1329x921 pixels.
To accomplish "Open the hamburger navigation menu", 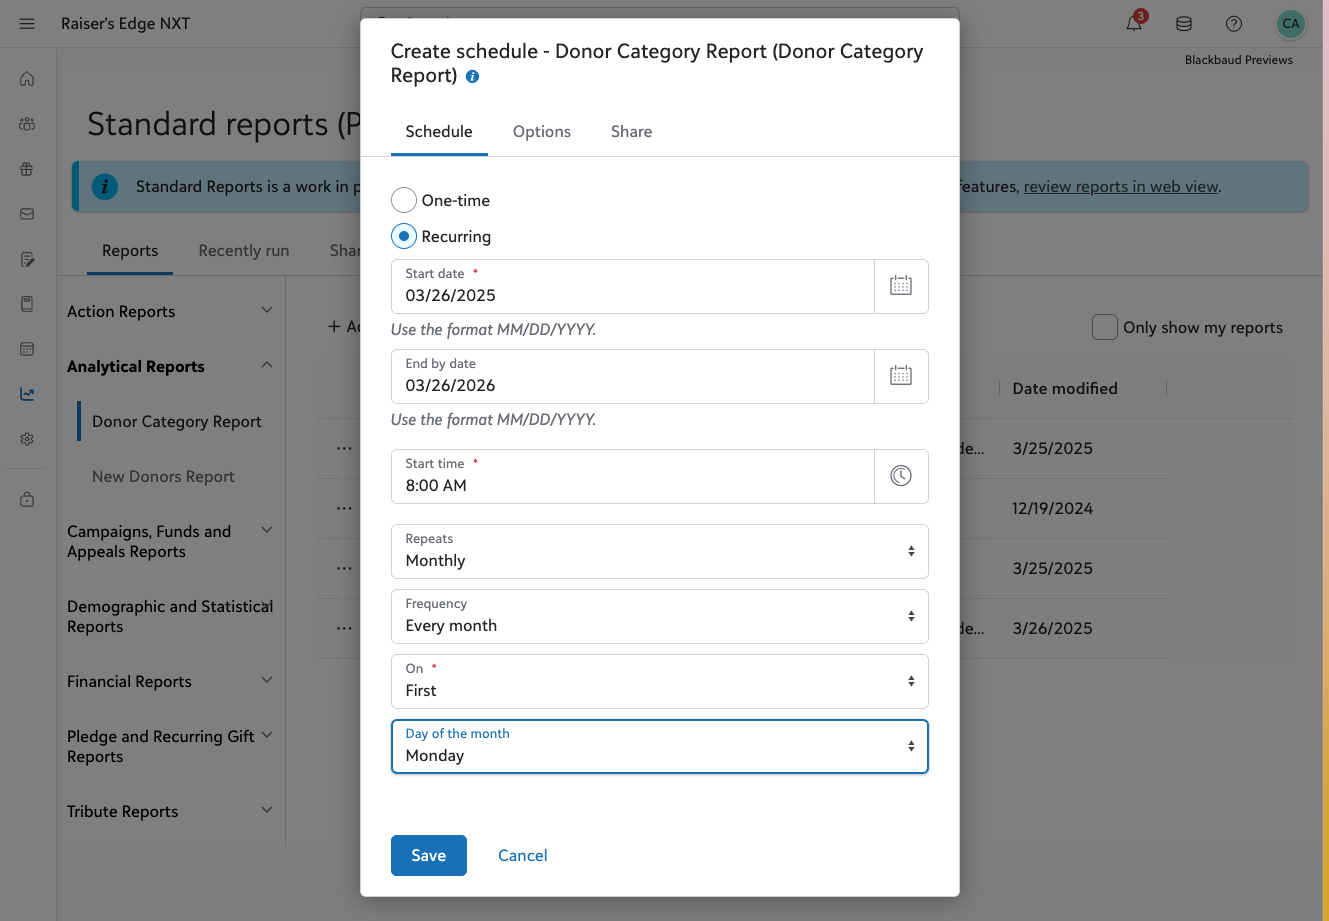I will [x=27, y=24].
